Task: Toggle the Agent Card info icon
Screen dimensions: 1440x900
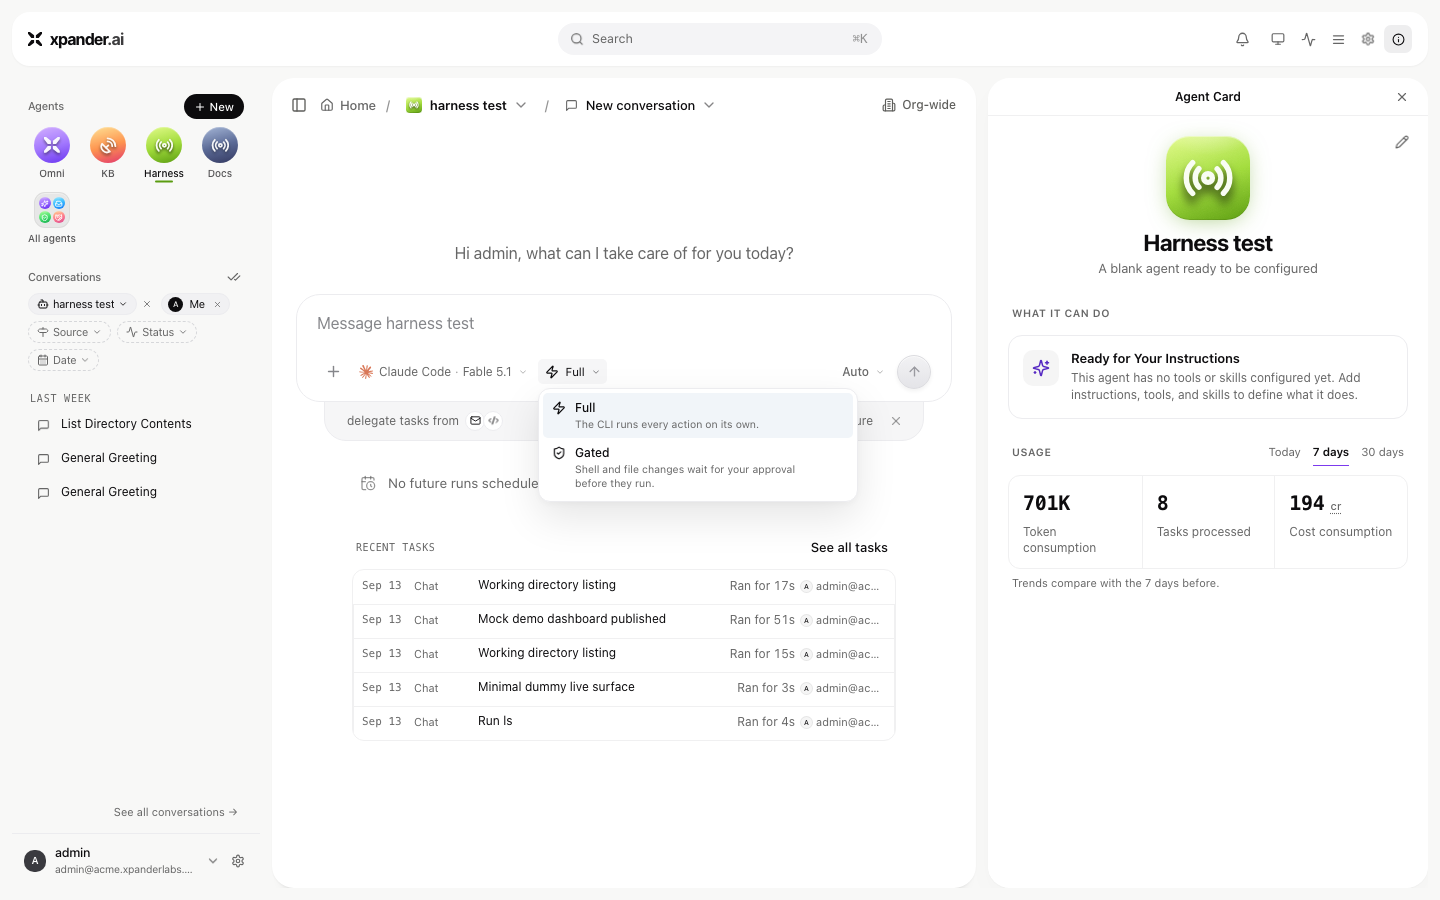Action: click(1398, 39)
